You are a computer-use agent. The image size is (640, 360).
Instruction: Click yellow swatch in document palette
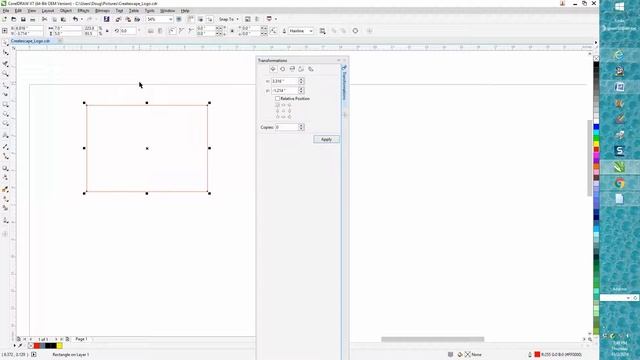point(60,346)
